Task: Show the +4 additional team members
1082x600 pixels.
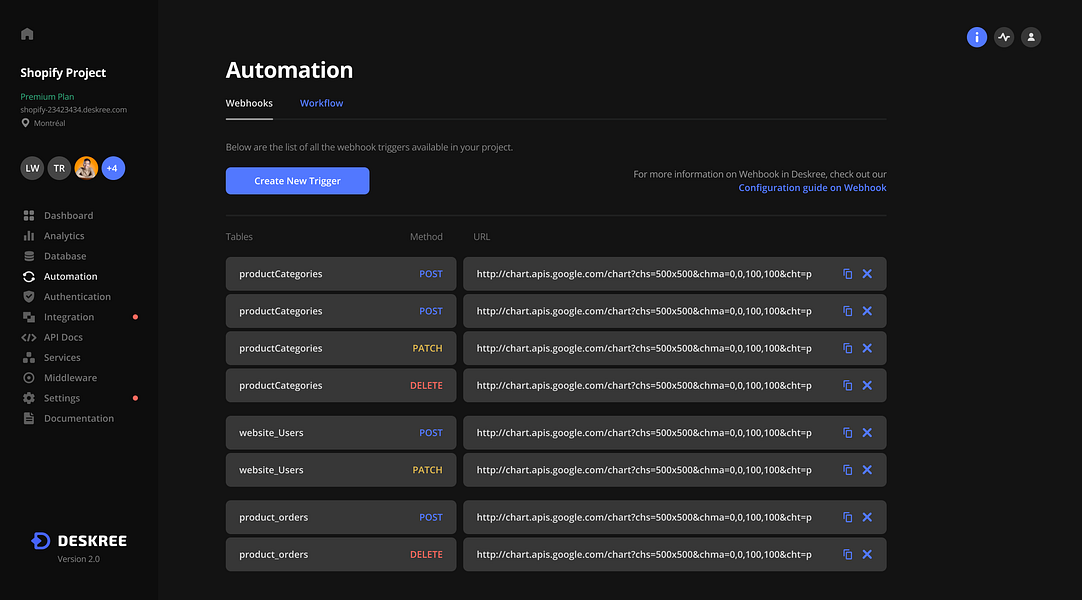Action: 112,168
